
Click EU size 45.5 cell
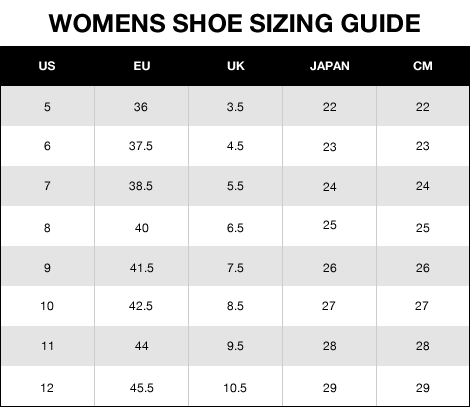pos(142,388)
